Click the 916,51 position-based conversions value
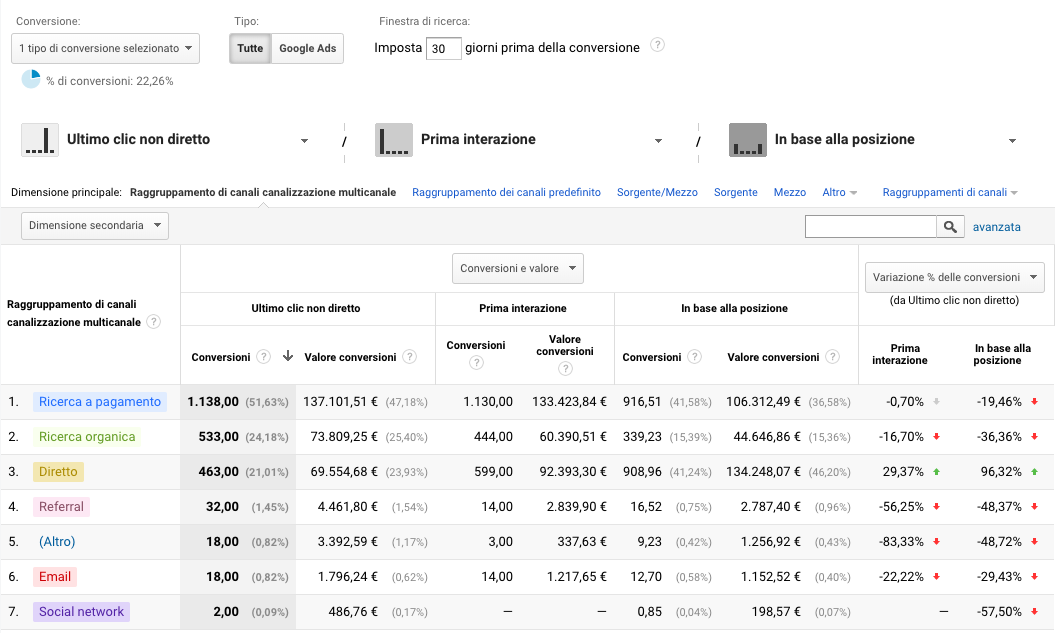This screenshot has width=1055, height=633. tap(642, 402)
